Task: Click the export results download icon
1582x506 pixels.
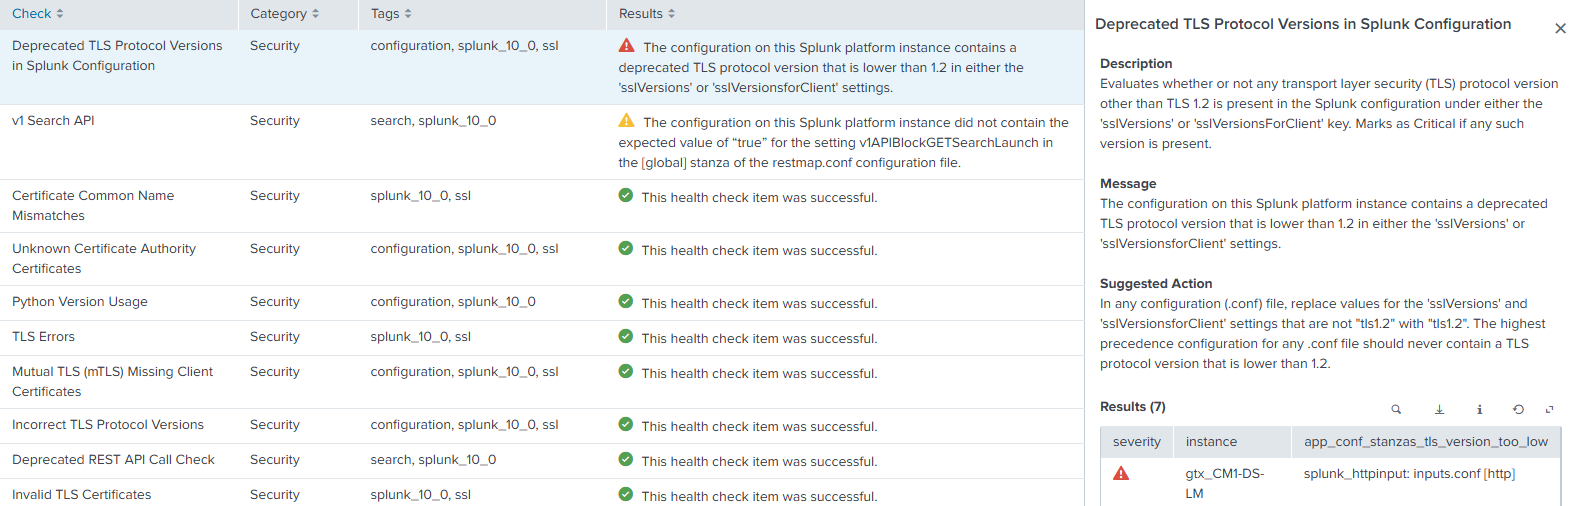Action: coord(1439,409)
